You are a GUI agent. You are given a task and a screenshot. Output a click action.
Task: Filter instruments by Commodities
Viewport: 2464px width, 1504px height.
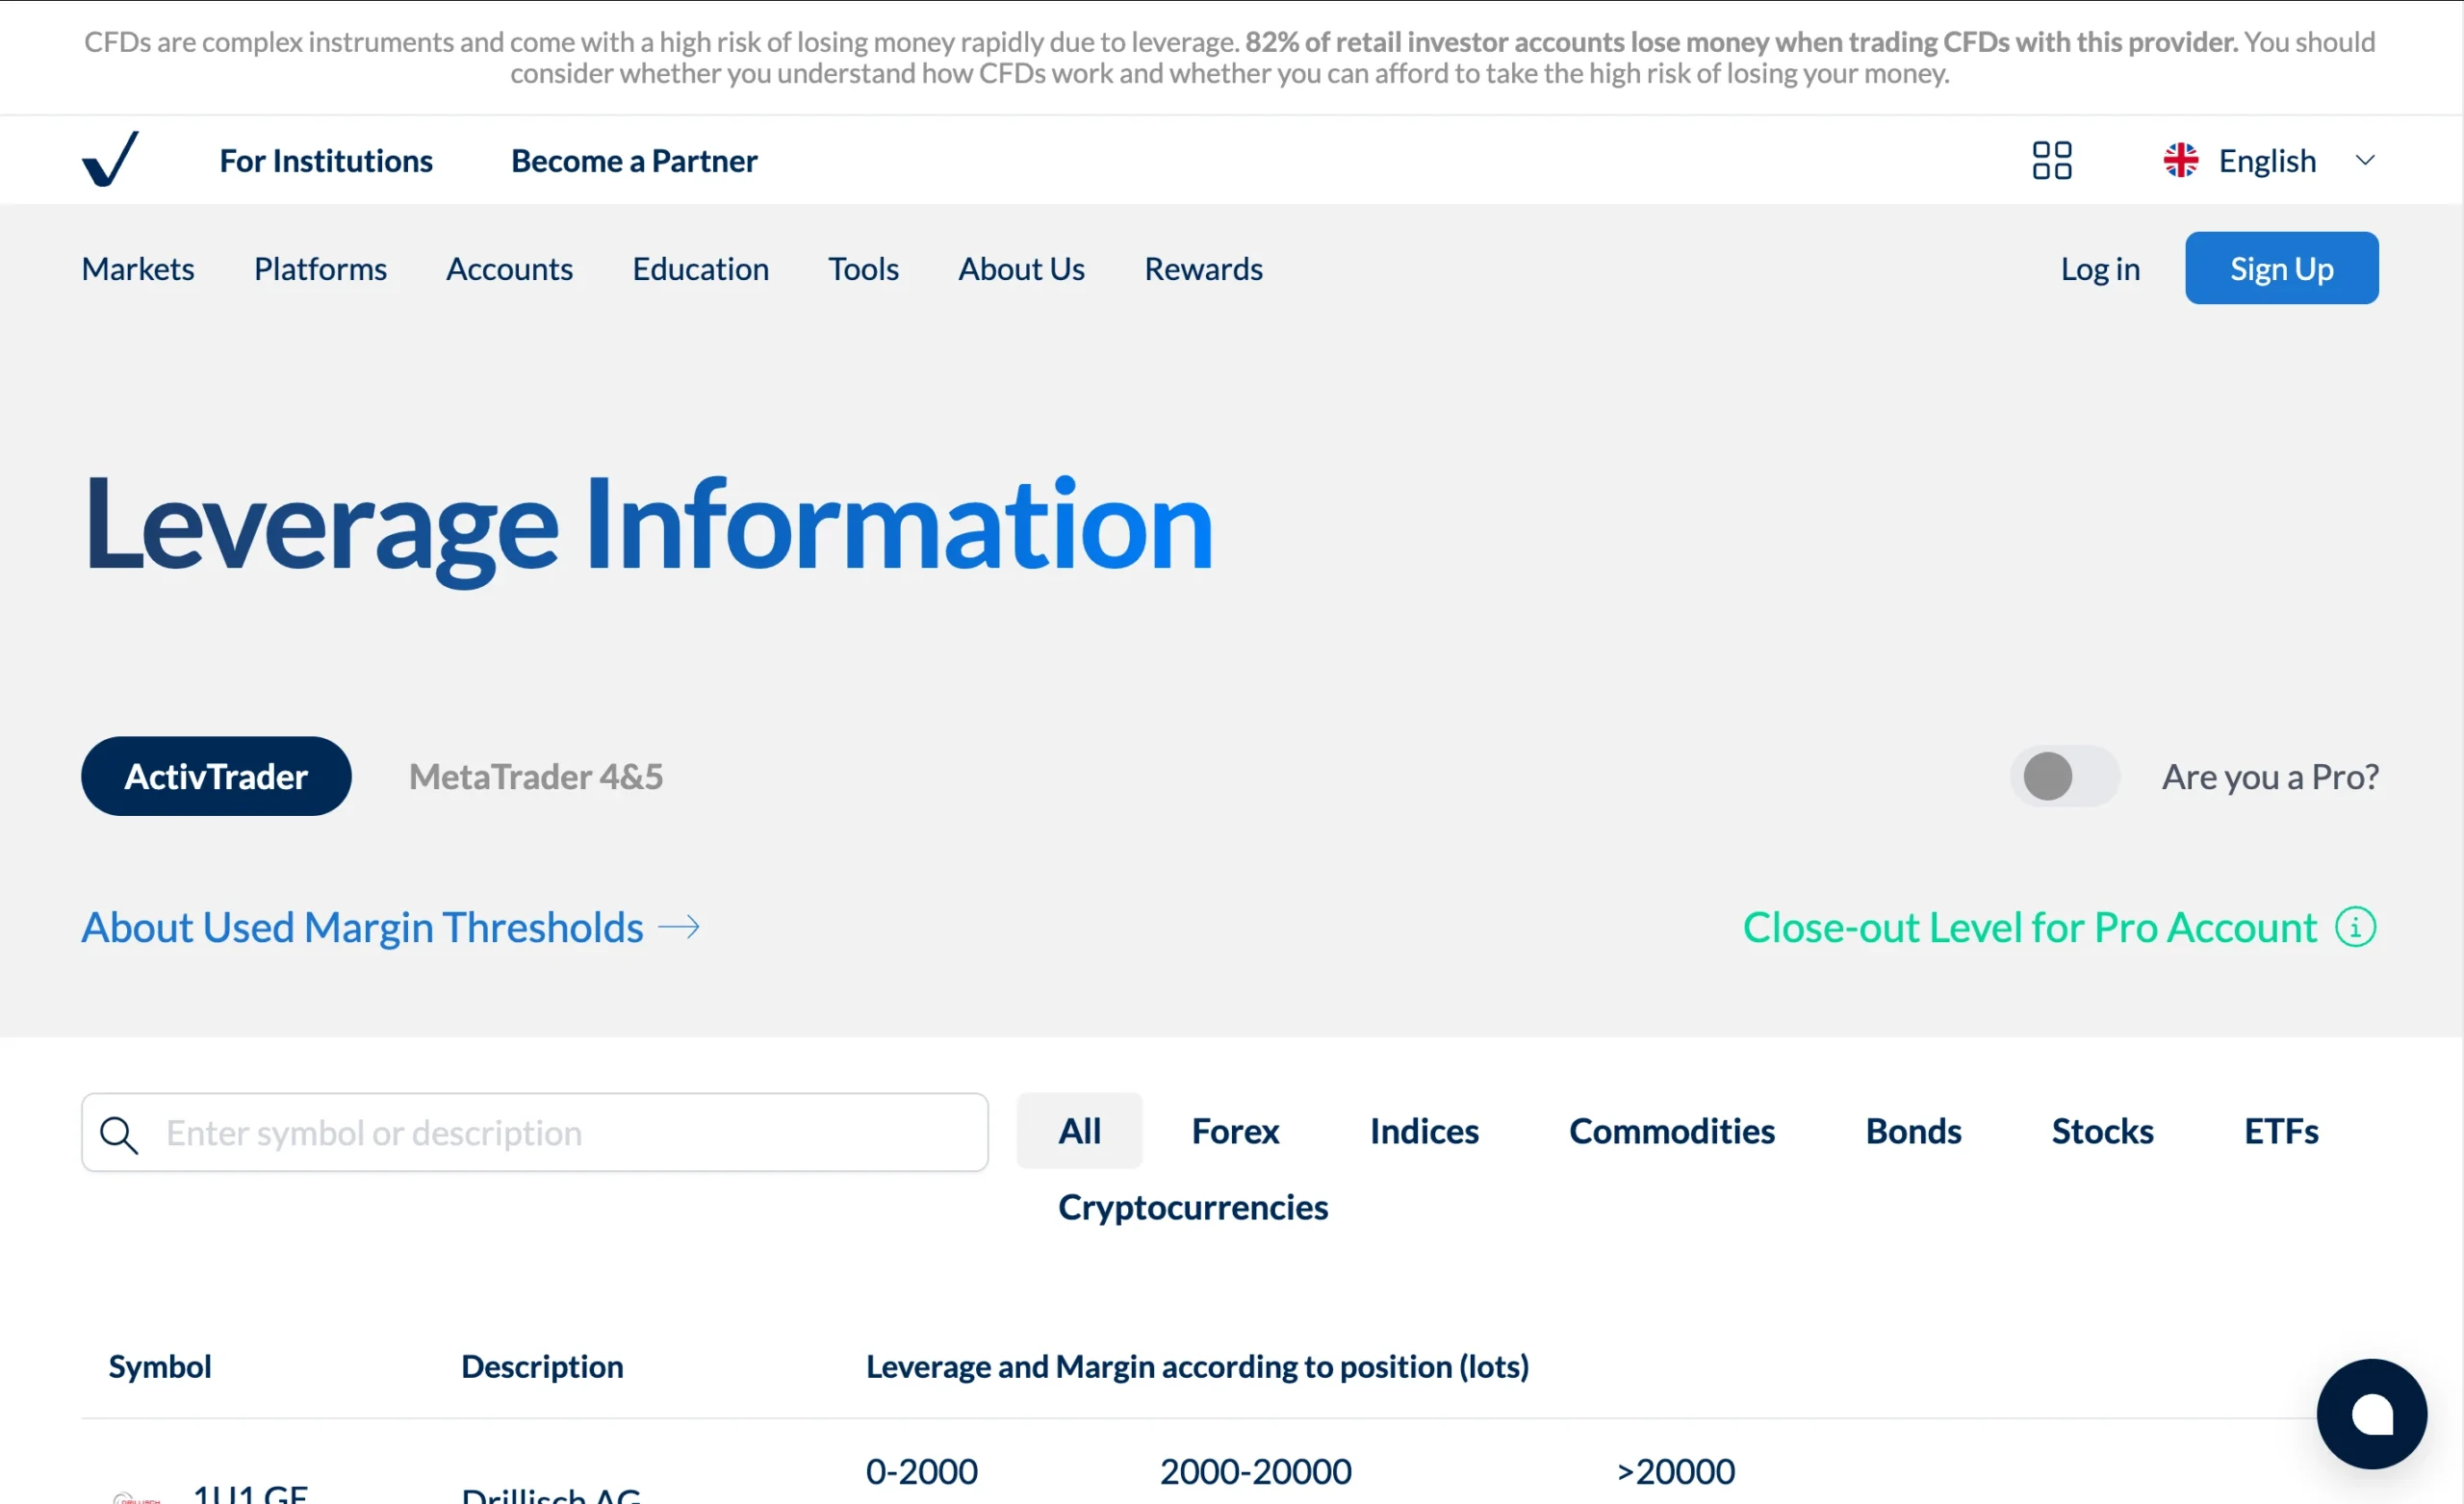(x=1672, y=1131)
